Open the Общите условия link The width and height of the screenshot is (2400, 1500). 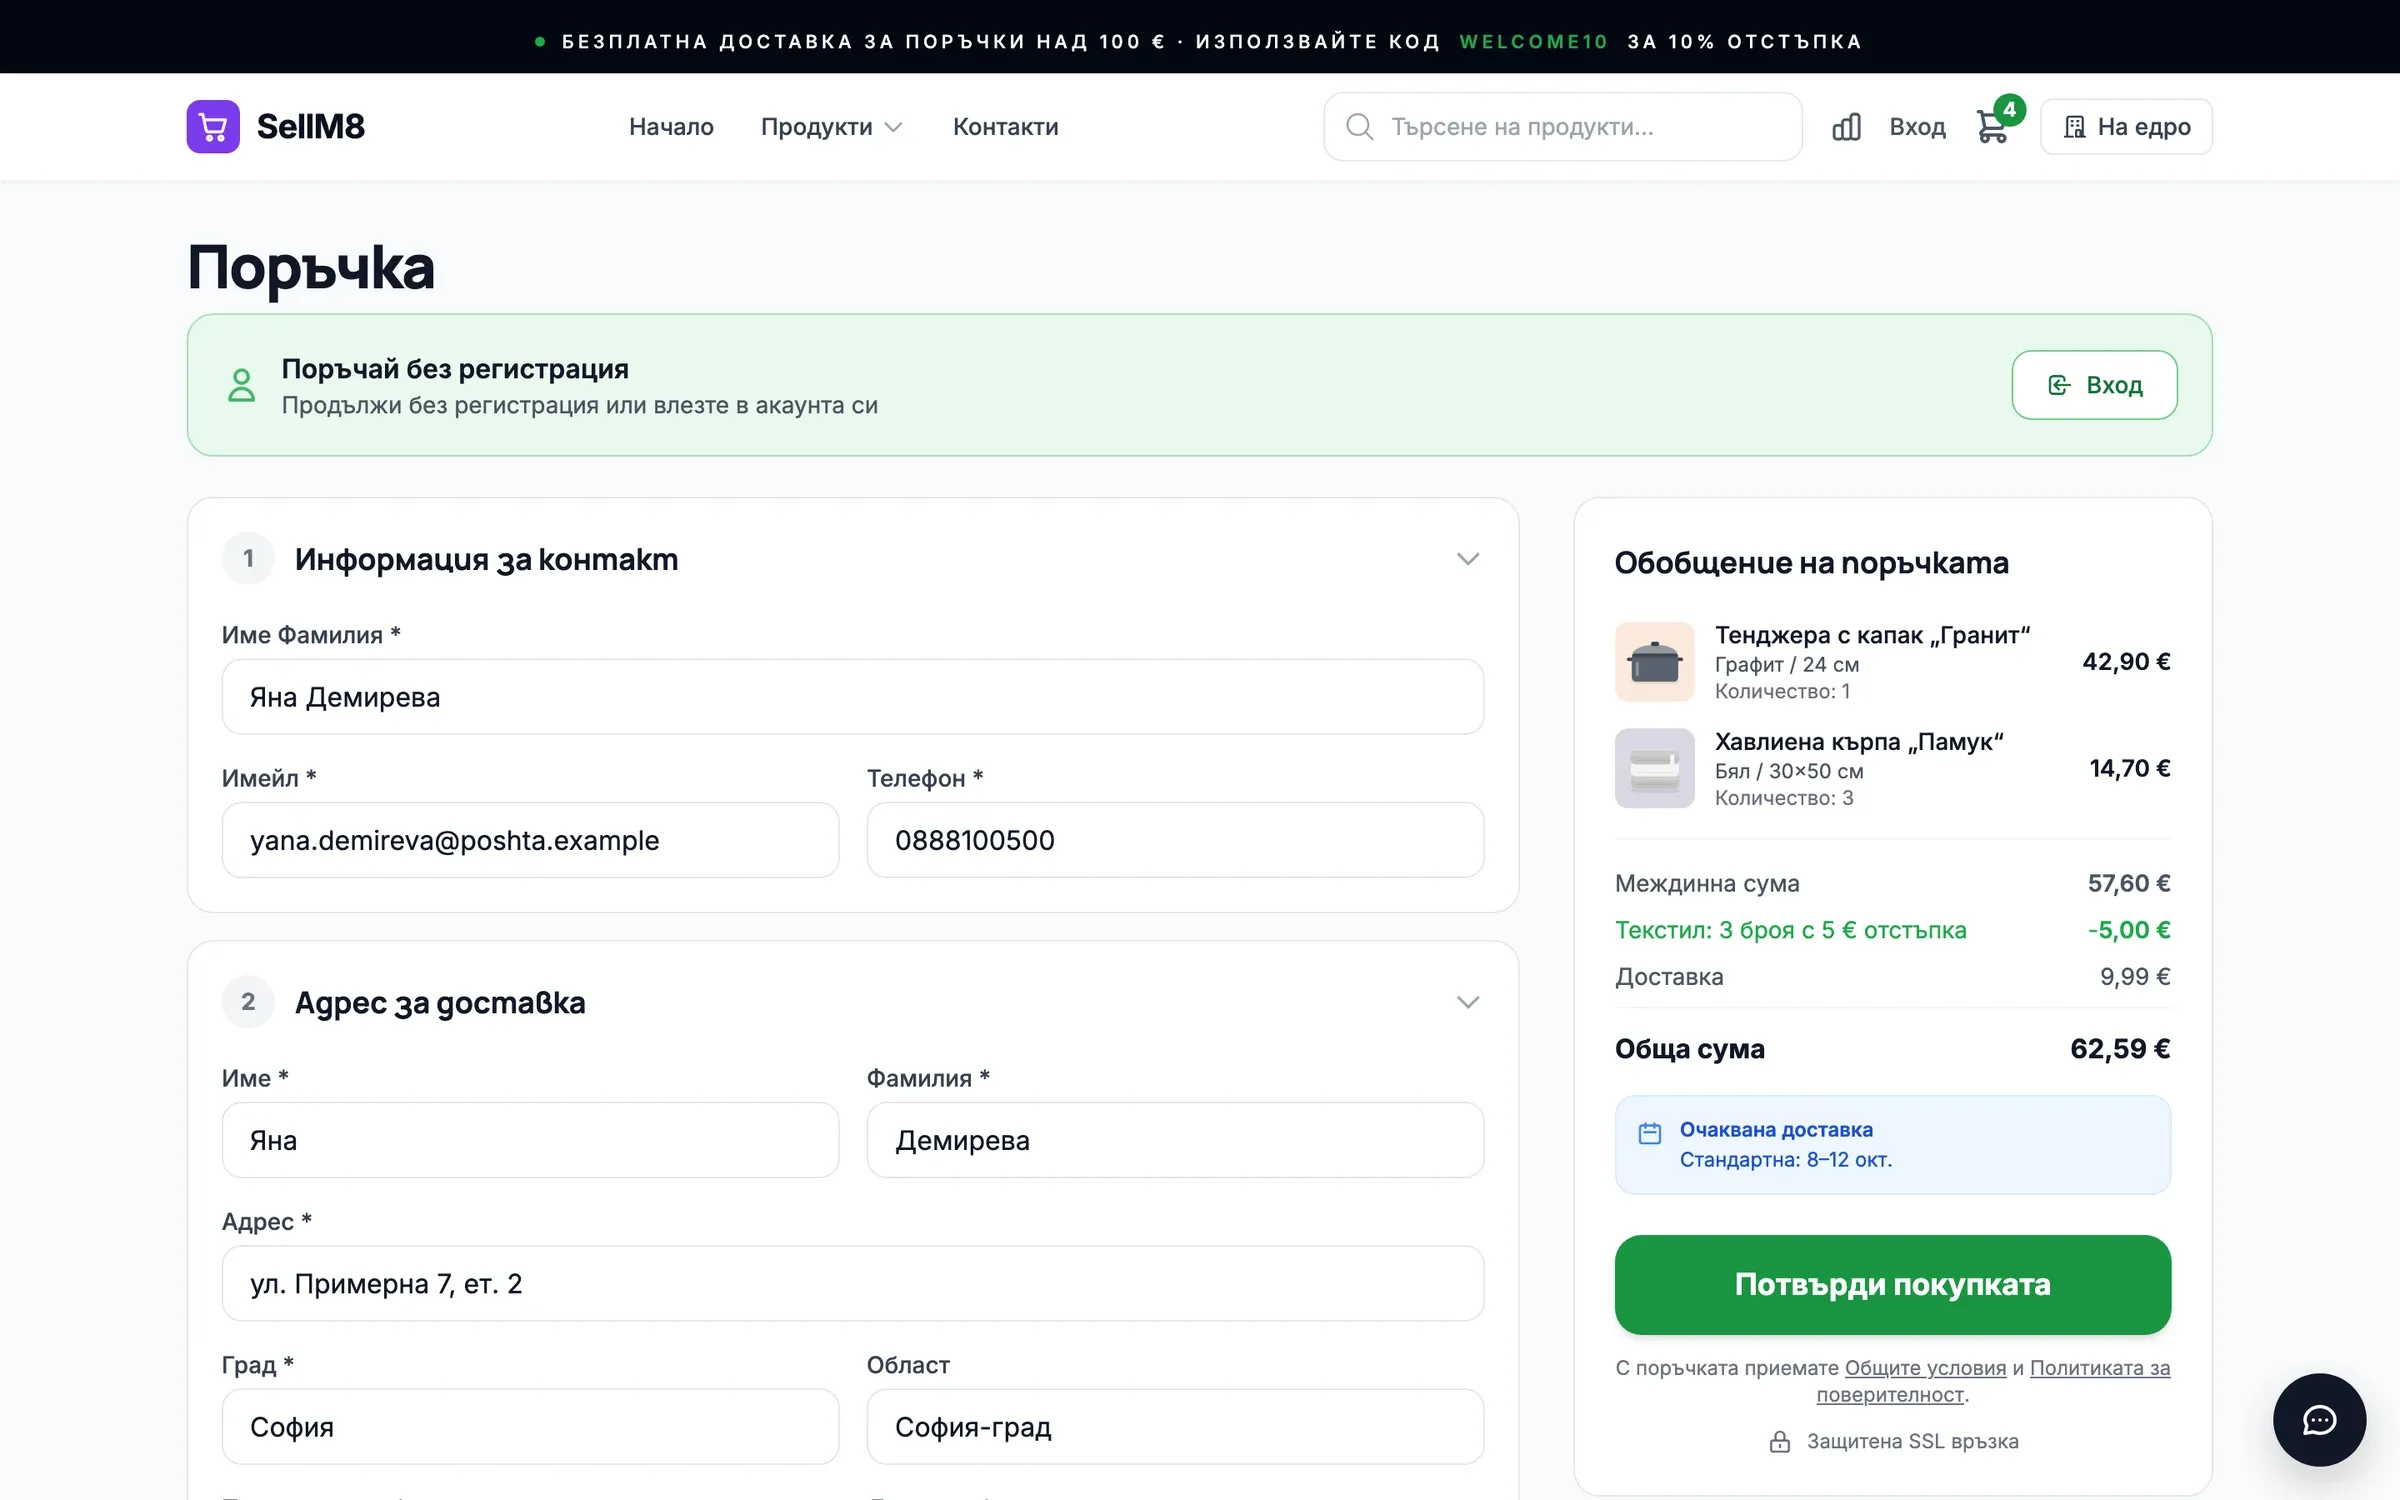[x=1925, y=1367]
